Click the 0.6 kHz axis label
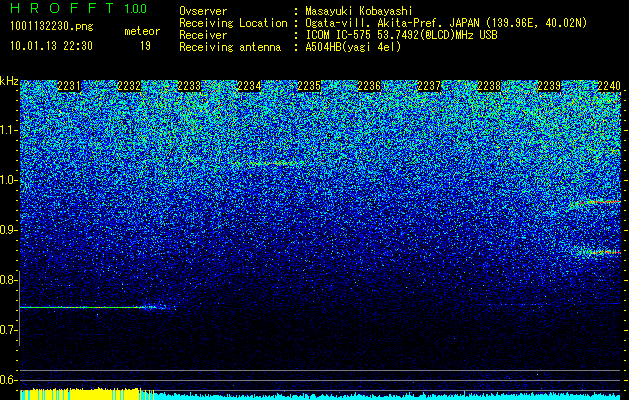This screenshot has width=629, height=400. (x=7, y=380)
